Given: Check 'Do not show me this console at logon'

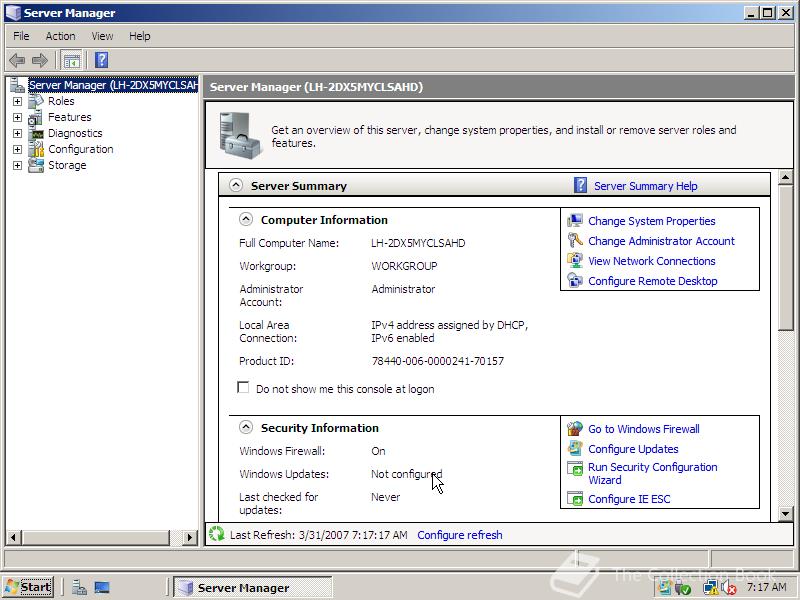Looking at the screenshot, I should click(243, 387).
